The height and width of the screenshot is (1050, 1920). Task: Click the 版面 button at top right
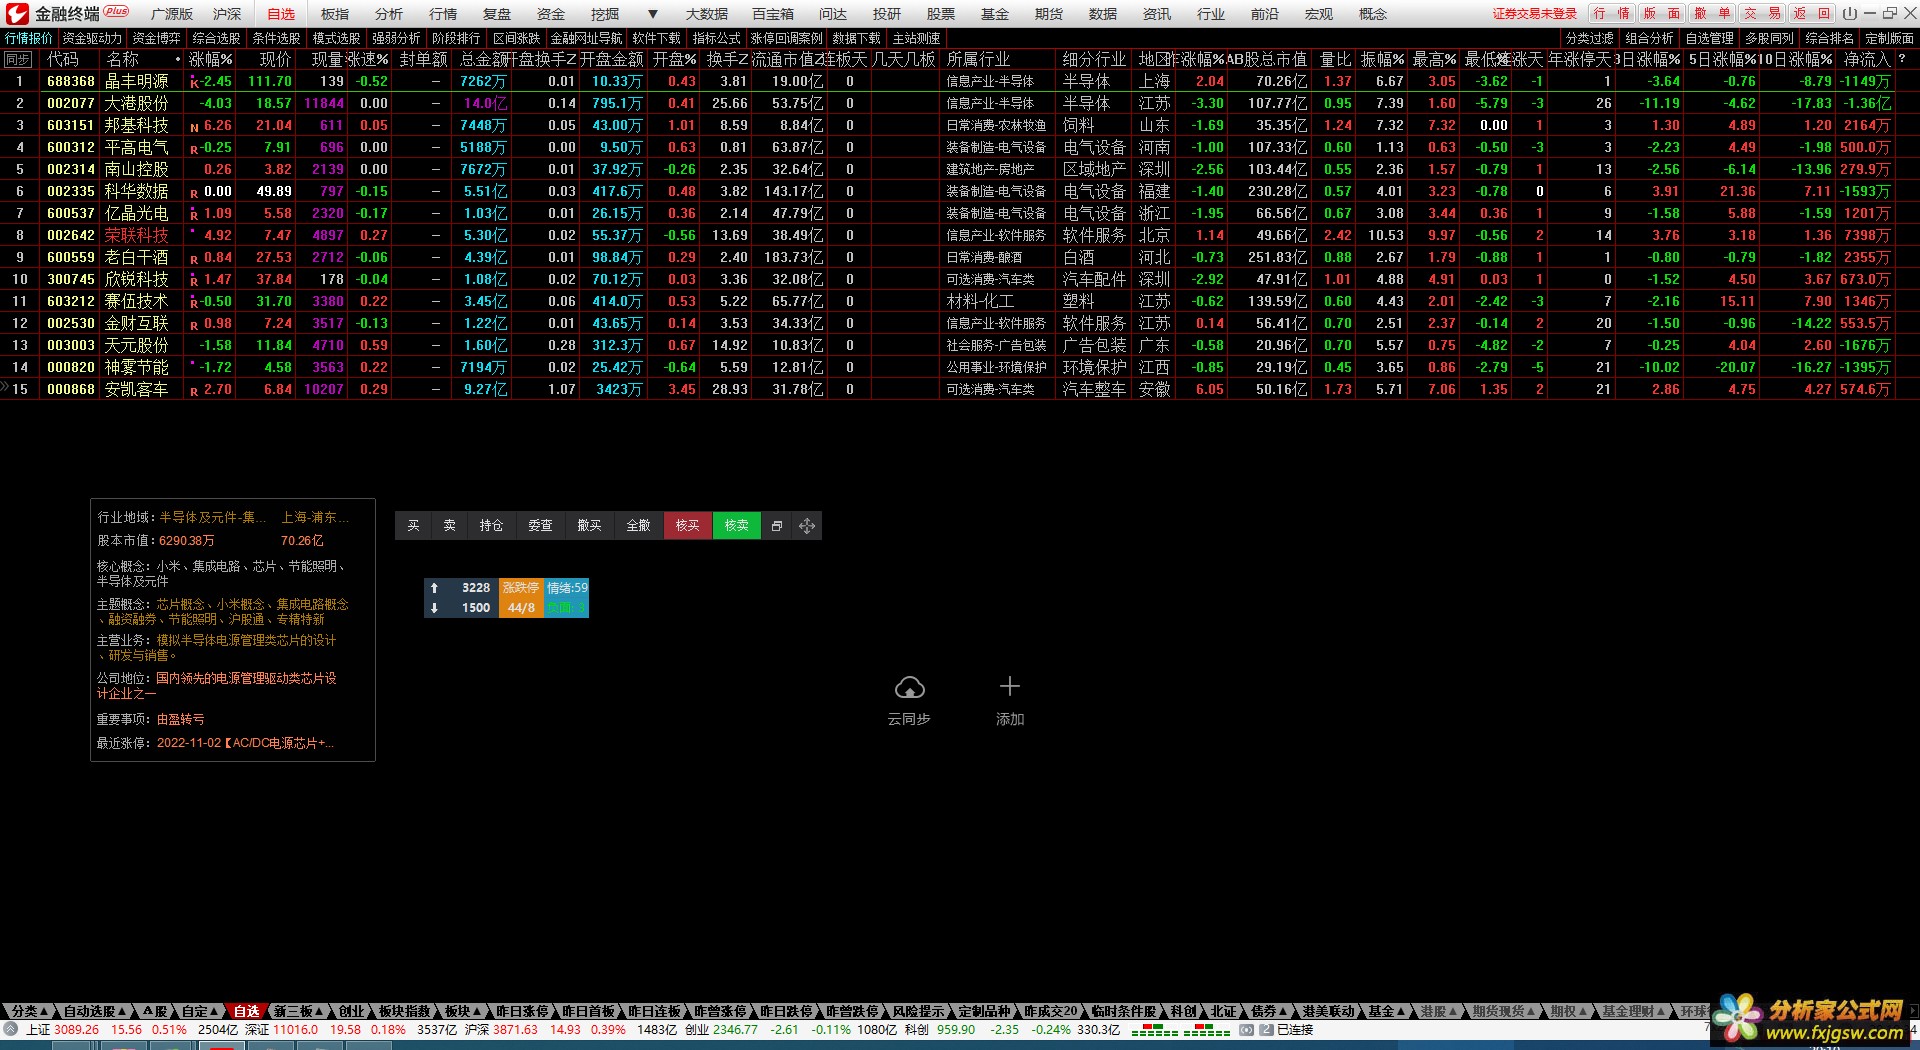1662,14
